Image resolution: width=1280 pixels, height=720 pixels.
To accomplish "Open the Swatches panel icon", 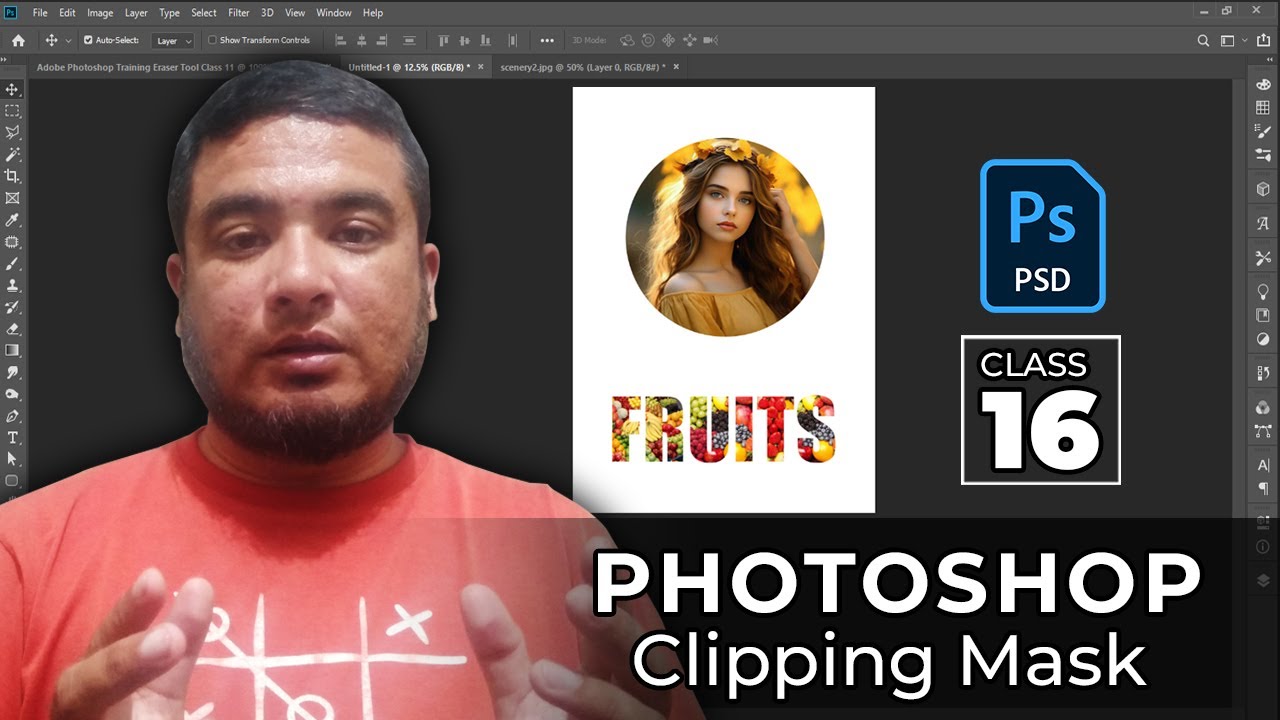I will pyautogui.click(x=1263, y=108).
